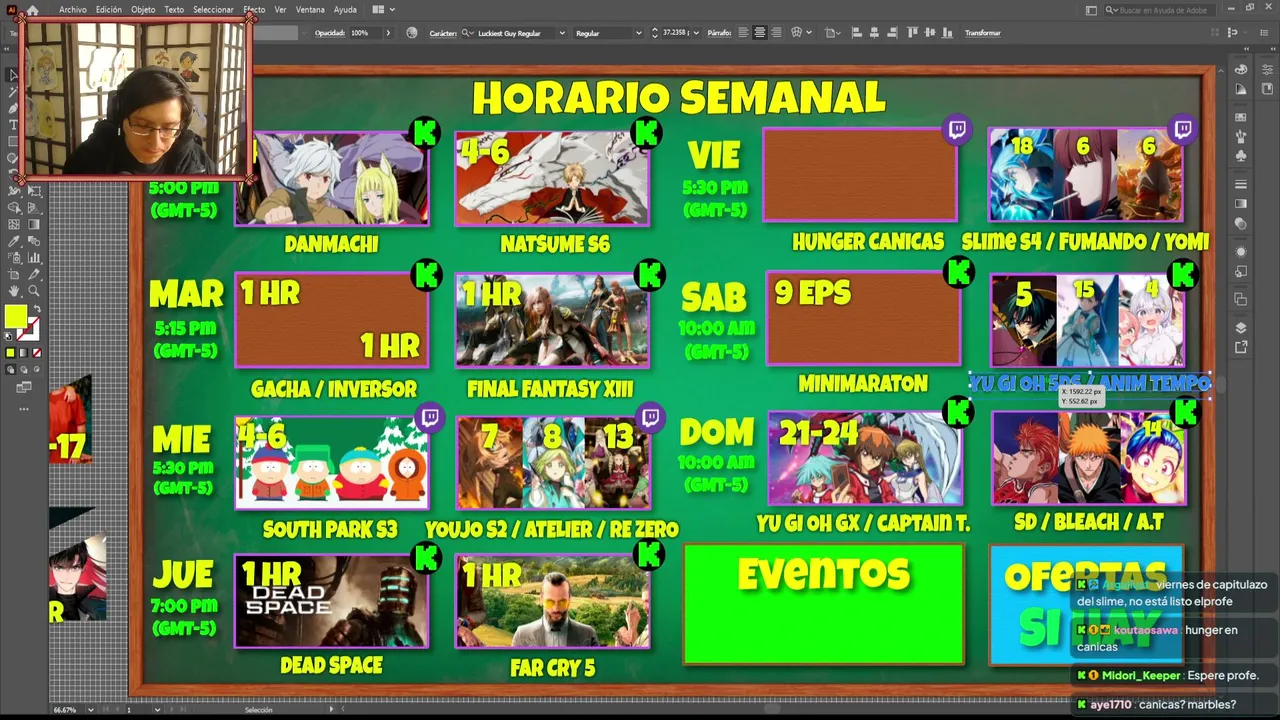Set fill mode to Gradient

coord(24,353)
